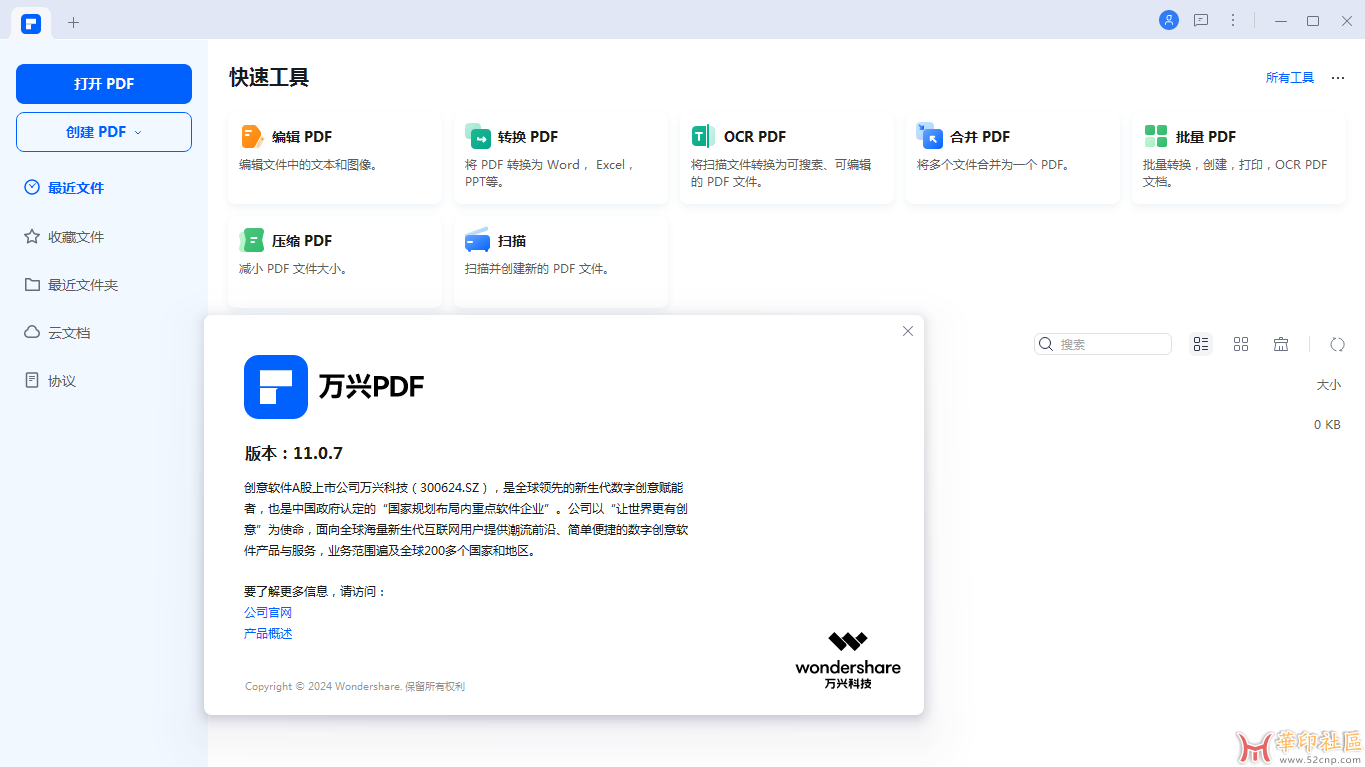Viewport: 1365px width, 767px height.
Task: Open the 合并 PDF tool icon
Action: tap(930, 136)
